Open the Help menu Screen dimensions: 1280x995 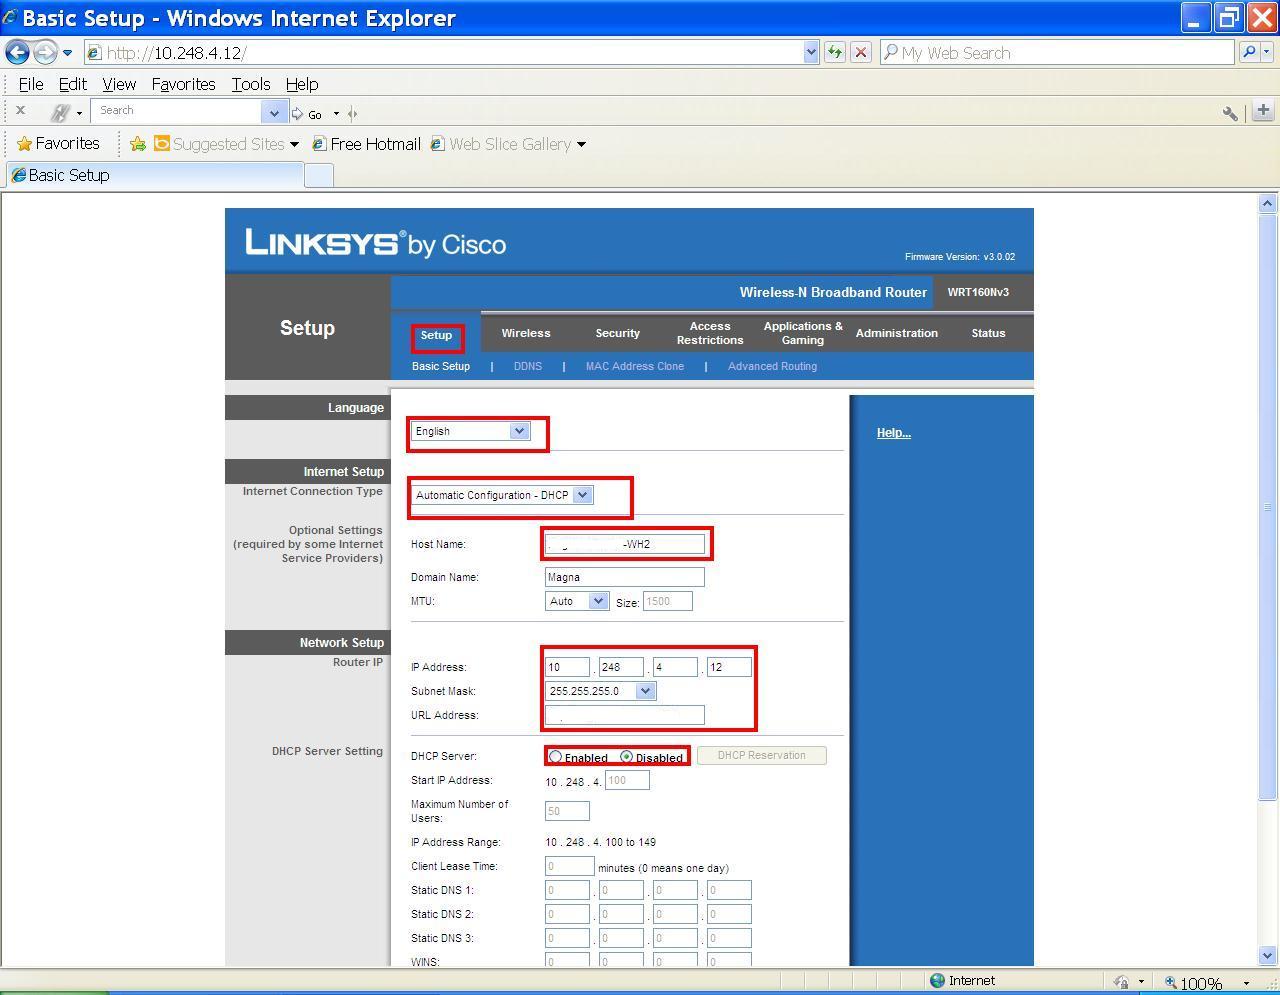302,84
